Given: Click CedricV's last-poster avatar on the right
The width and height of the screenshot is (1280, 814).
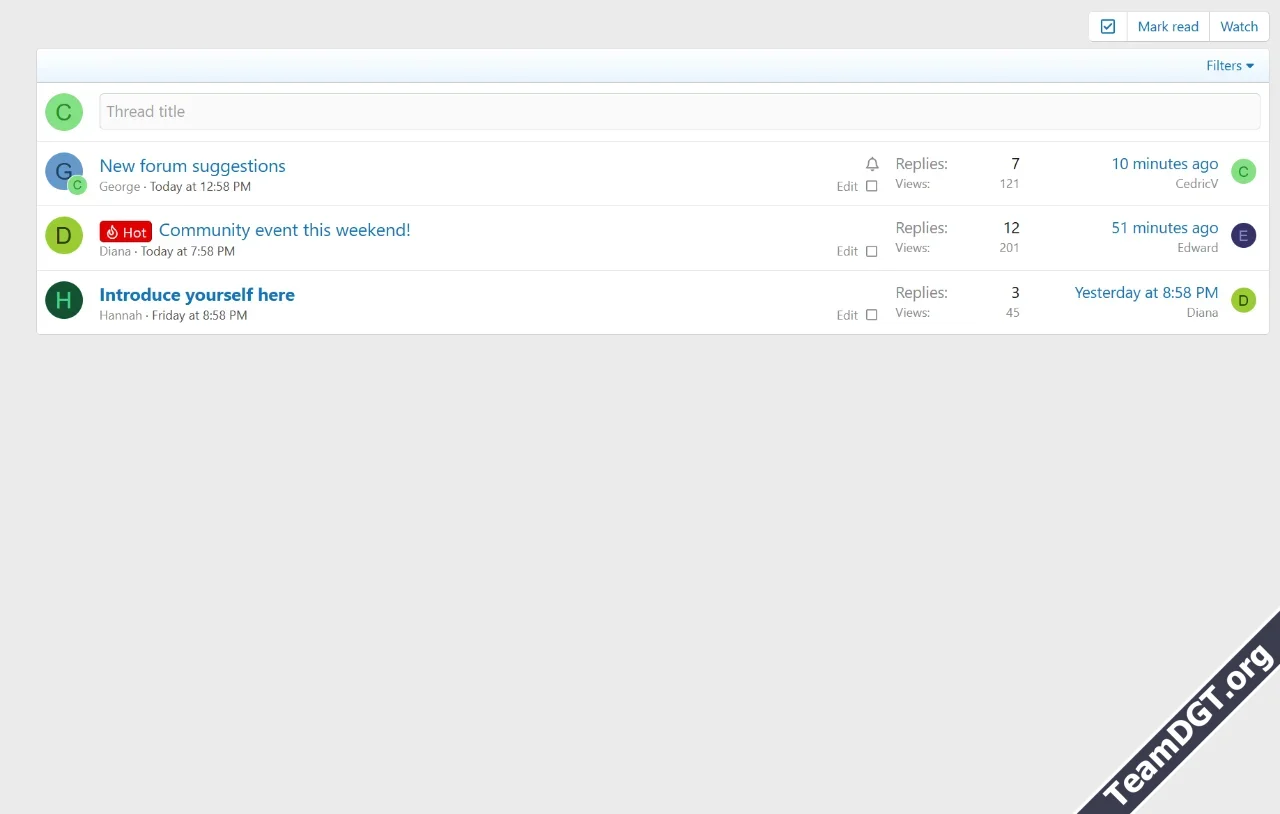Looking at the screenshot, I should 1243,172.
